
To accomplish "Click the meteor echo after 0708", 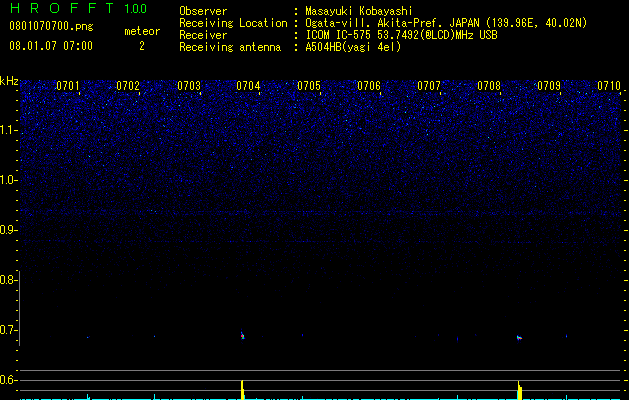I will pos(519,338).
